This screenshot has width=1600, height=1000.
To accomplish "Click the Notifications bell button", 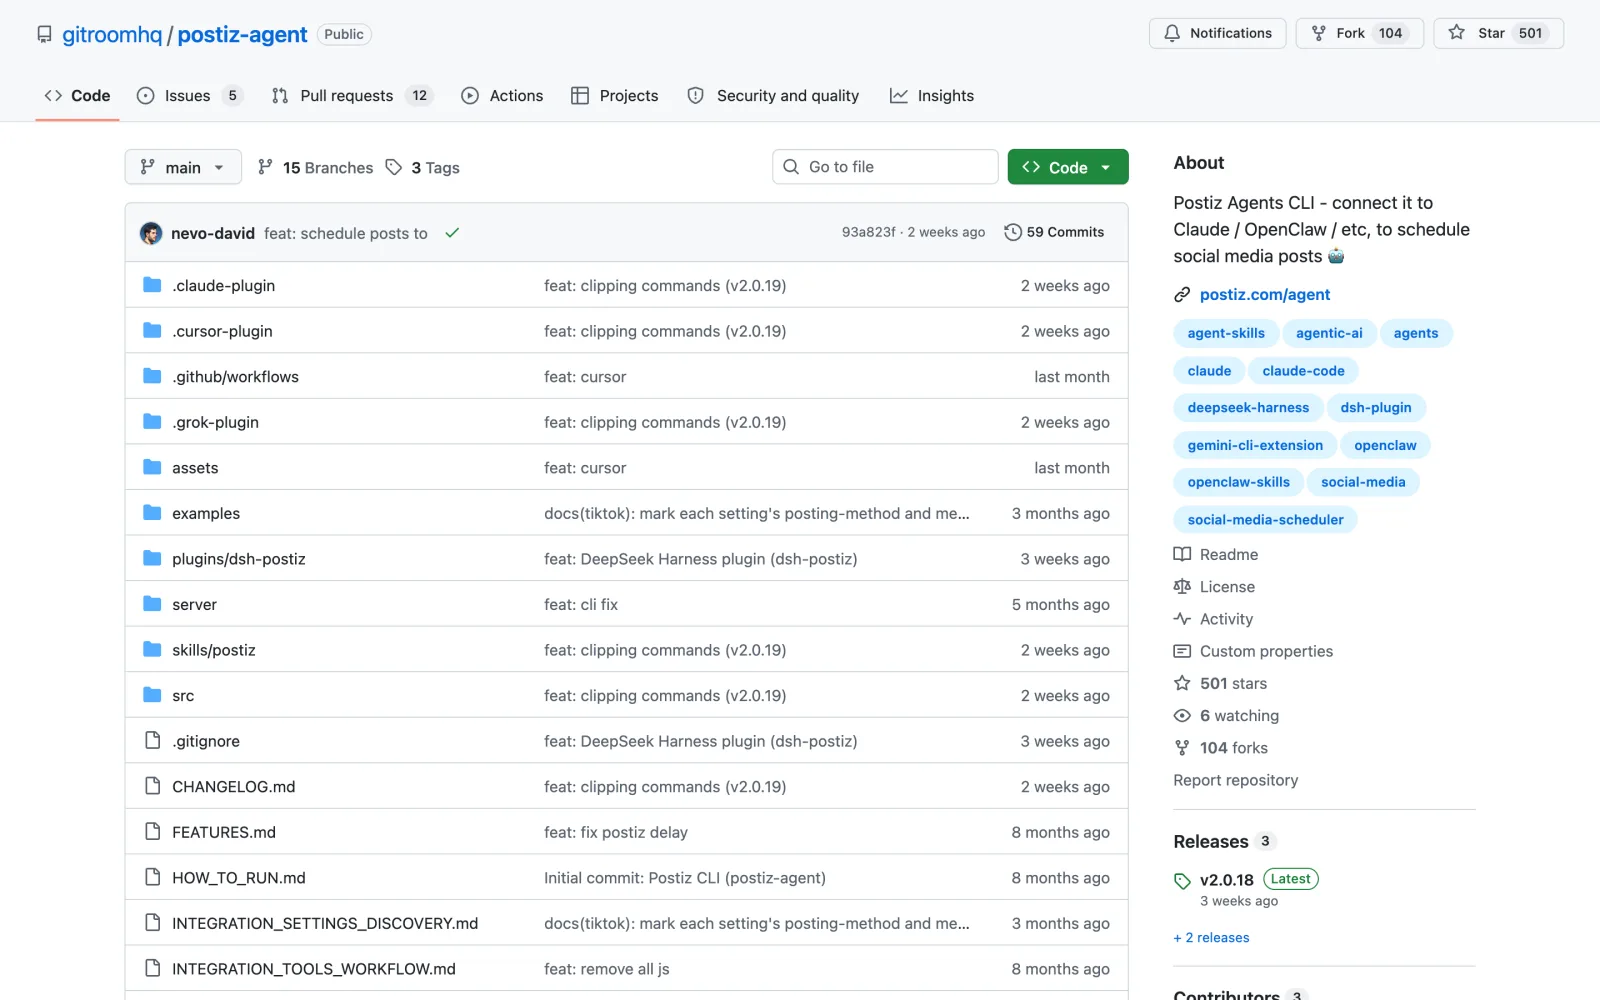I will pos(1218,33).
